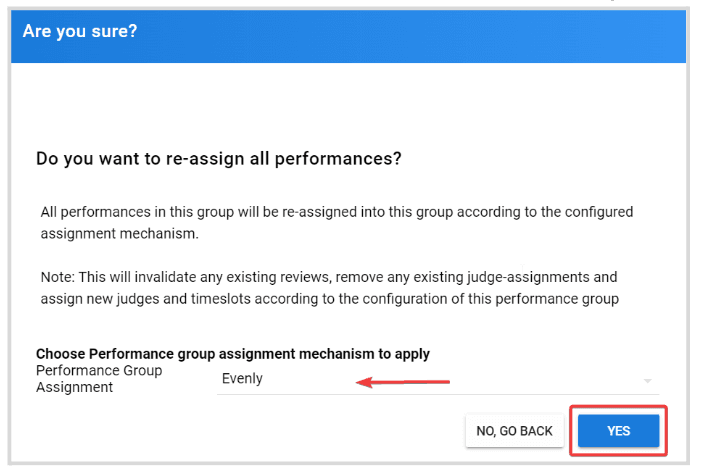Select the Evenly value text
The height and width of the screenshot is (473, 701).
(242, 379)
